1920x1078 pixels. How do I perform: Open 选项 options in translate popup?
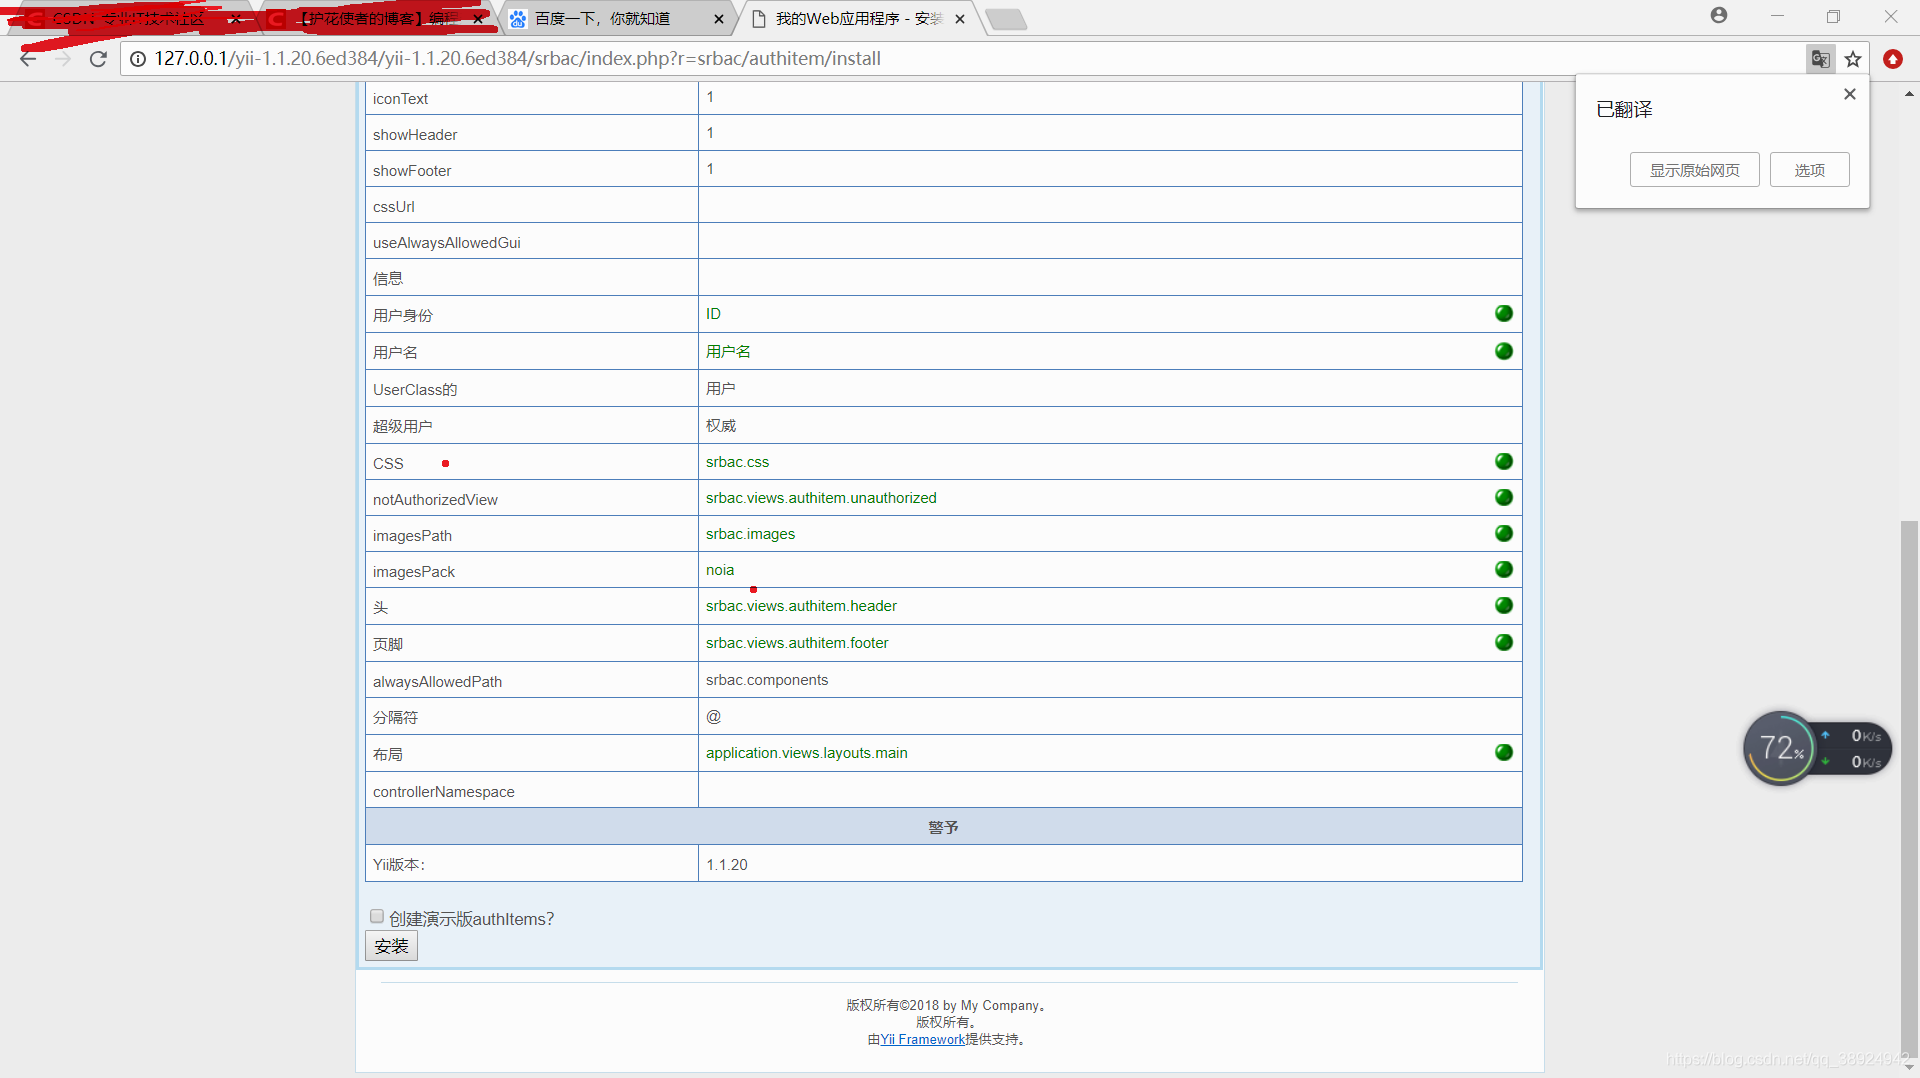point(1809,170)
